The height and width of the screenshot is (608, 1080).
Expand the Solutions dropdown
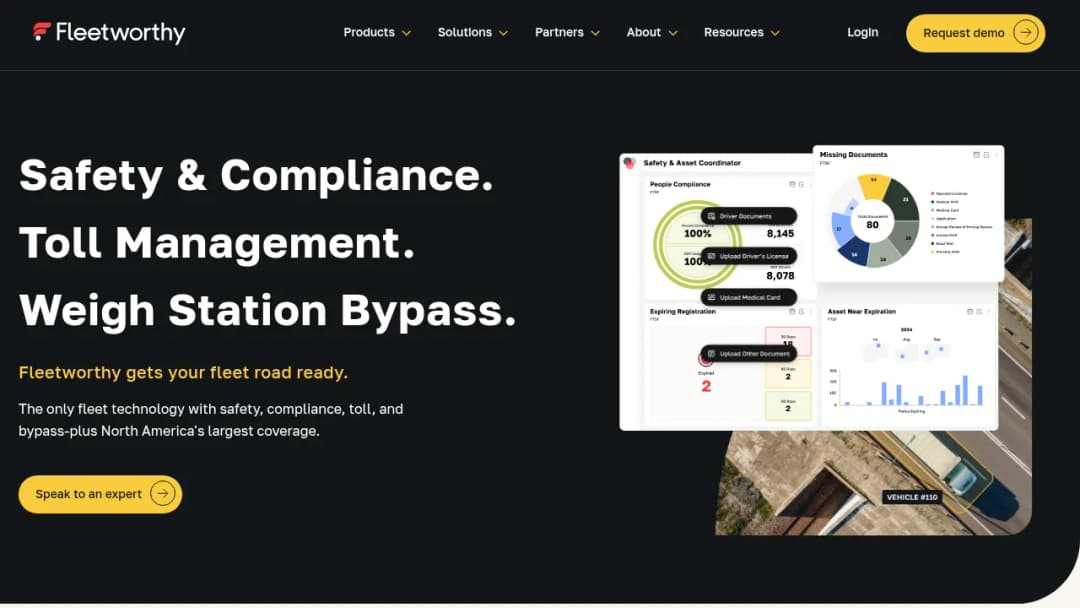(472, 32)
